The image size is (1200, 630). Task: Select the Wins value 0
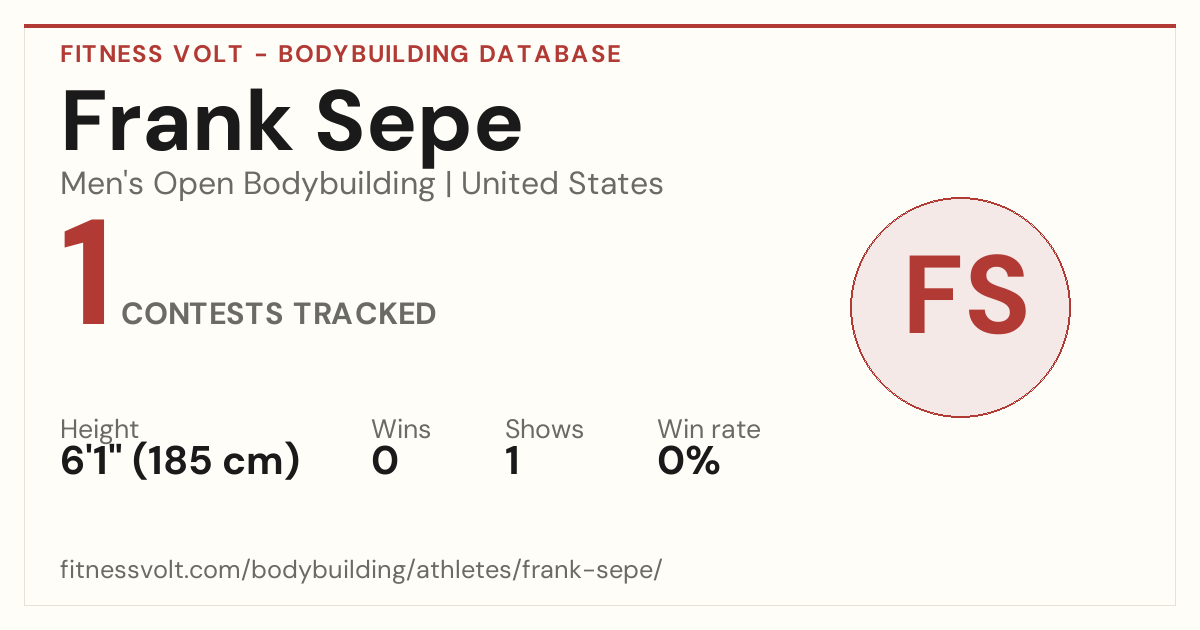[385, 462]
